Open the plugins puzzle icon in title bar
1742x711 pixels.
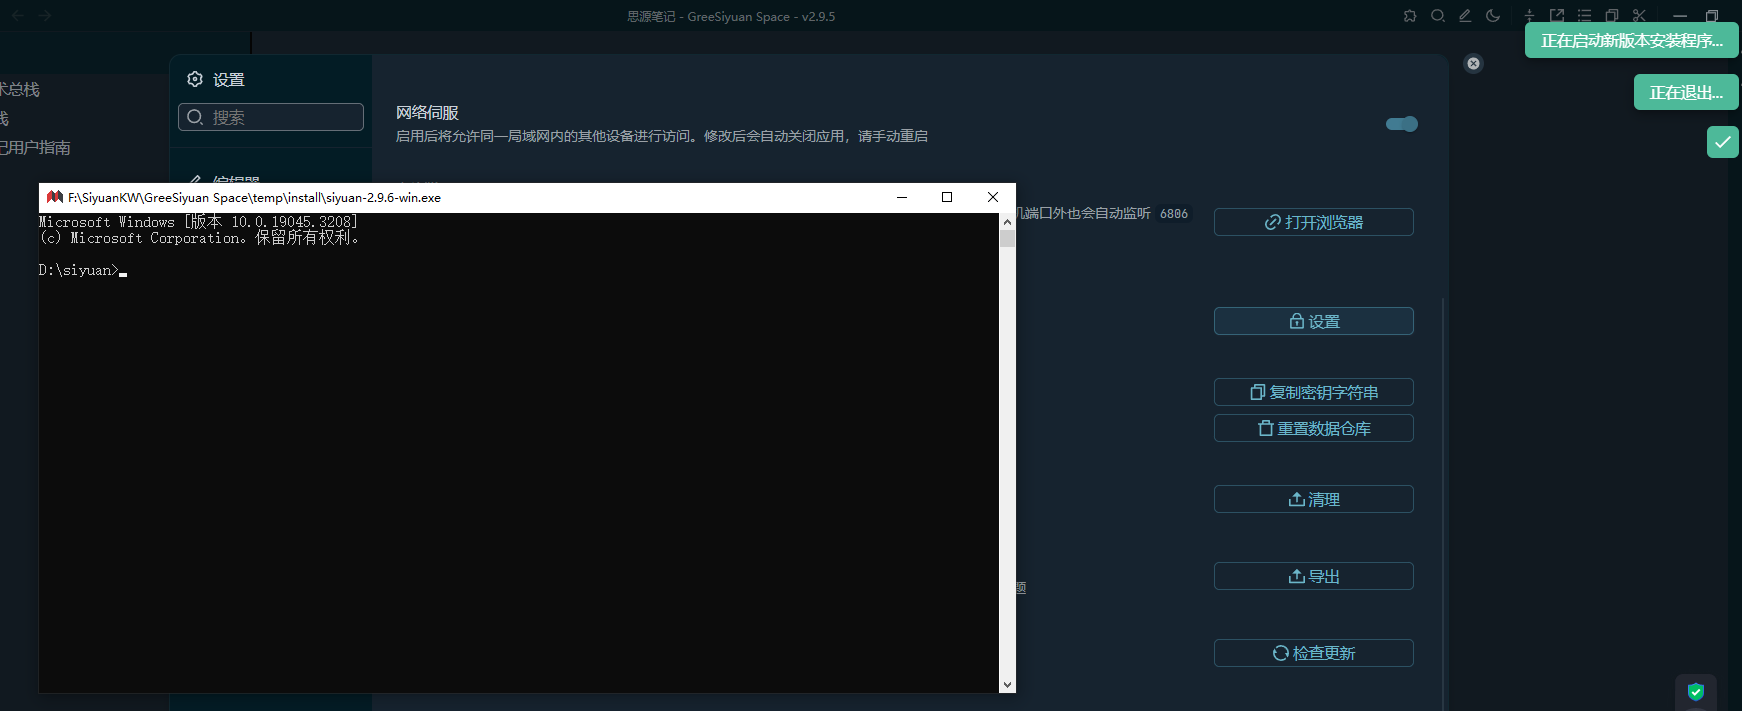[1410, 16]
